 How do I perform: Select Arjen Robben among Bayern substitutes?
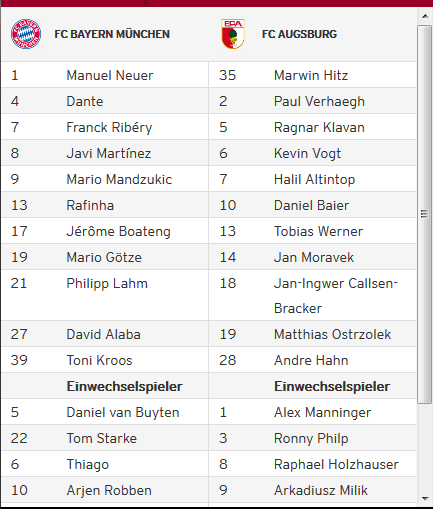click(109, 490)
